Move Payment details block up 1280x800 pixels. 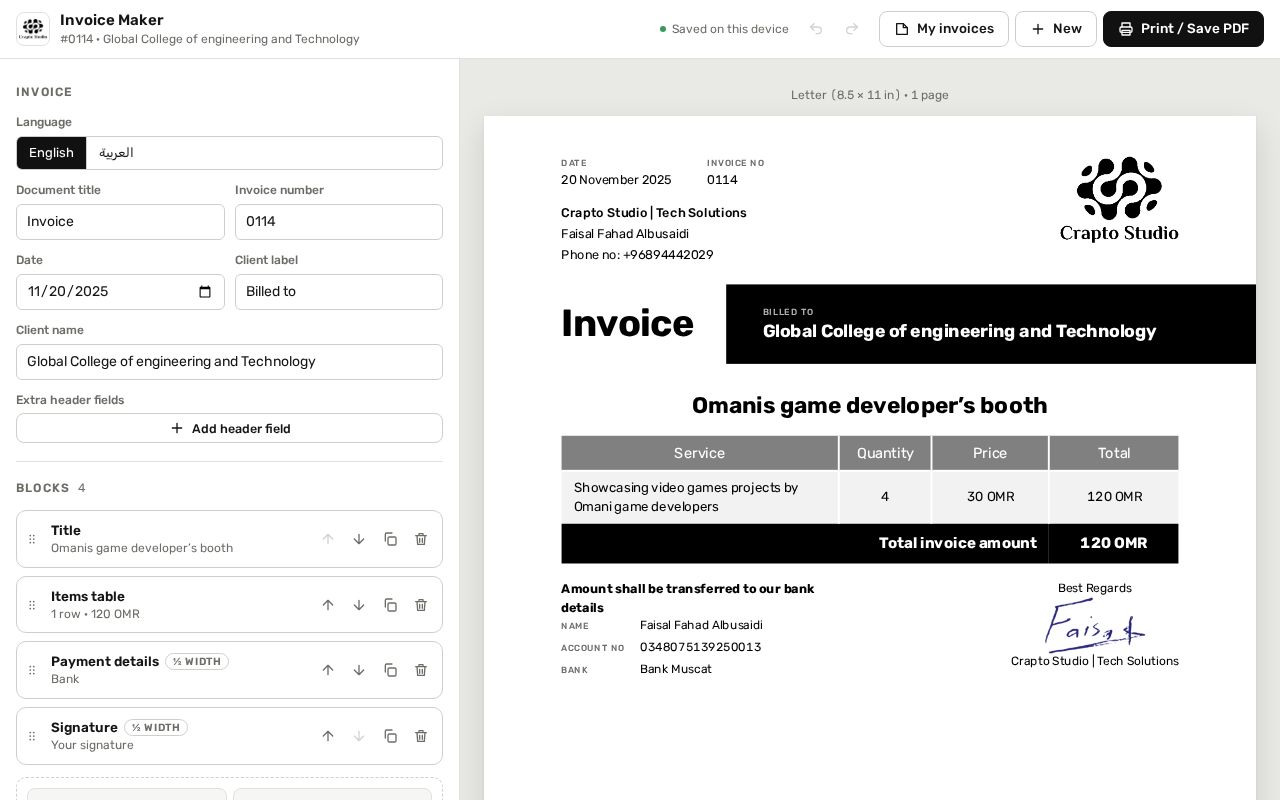[328, 670]
